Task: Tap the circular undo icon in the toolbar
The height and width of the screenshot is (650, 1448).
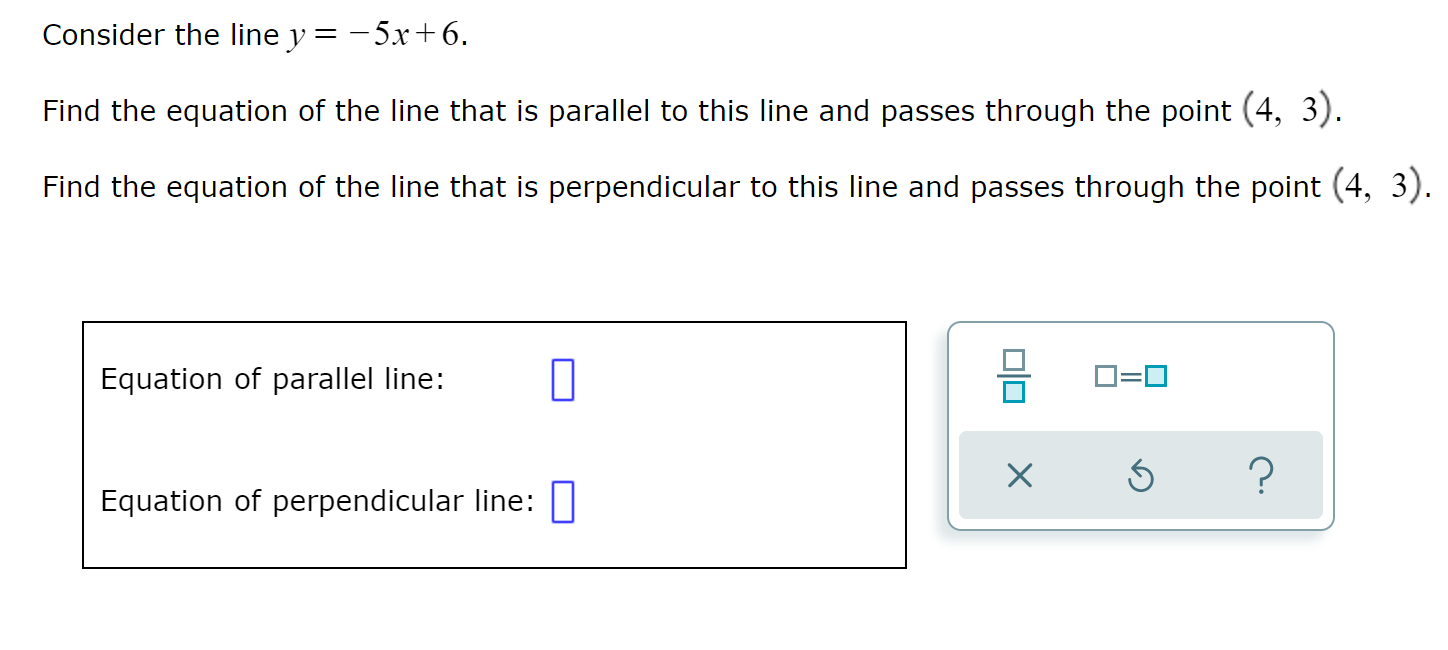Action: [x=1141, y=475]
